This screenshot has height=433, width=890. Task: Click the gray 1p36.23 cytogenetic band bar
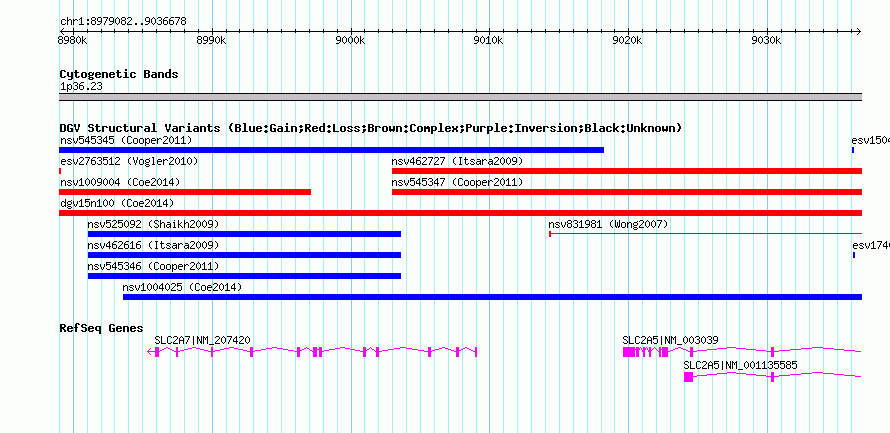[460, 97]
